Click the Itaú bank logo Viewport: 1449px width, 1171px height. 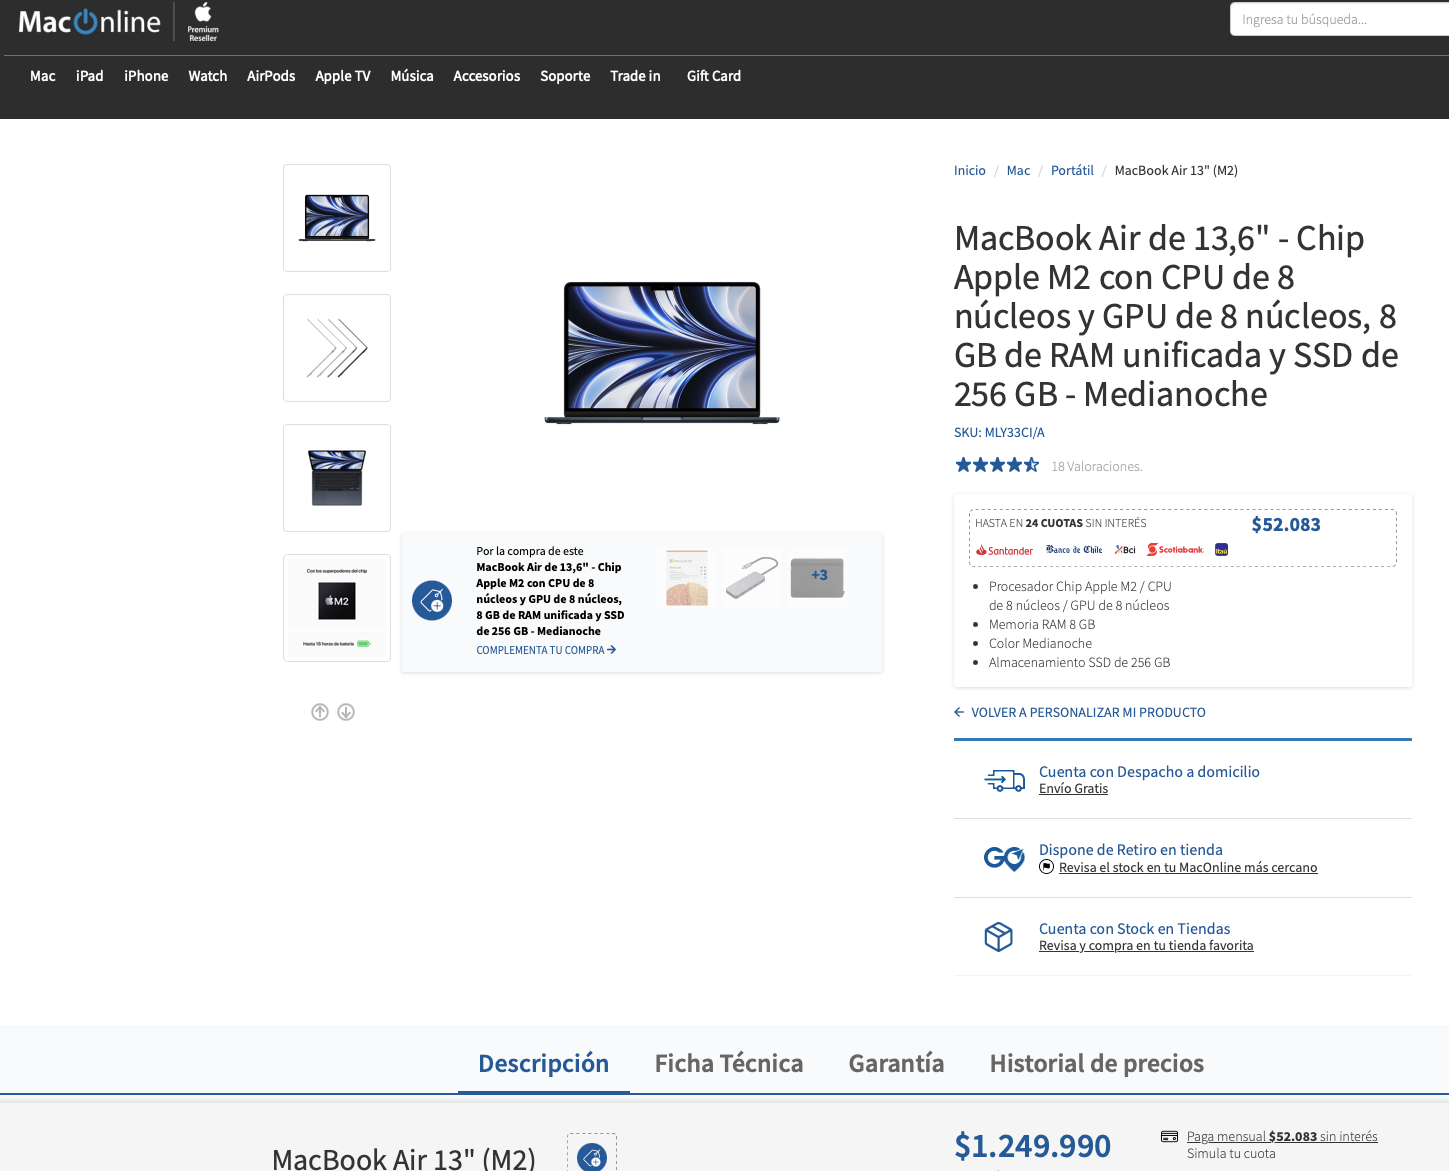coord(1221,550)
